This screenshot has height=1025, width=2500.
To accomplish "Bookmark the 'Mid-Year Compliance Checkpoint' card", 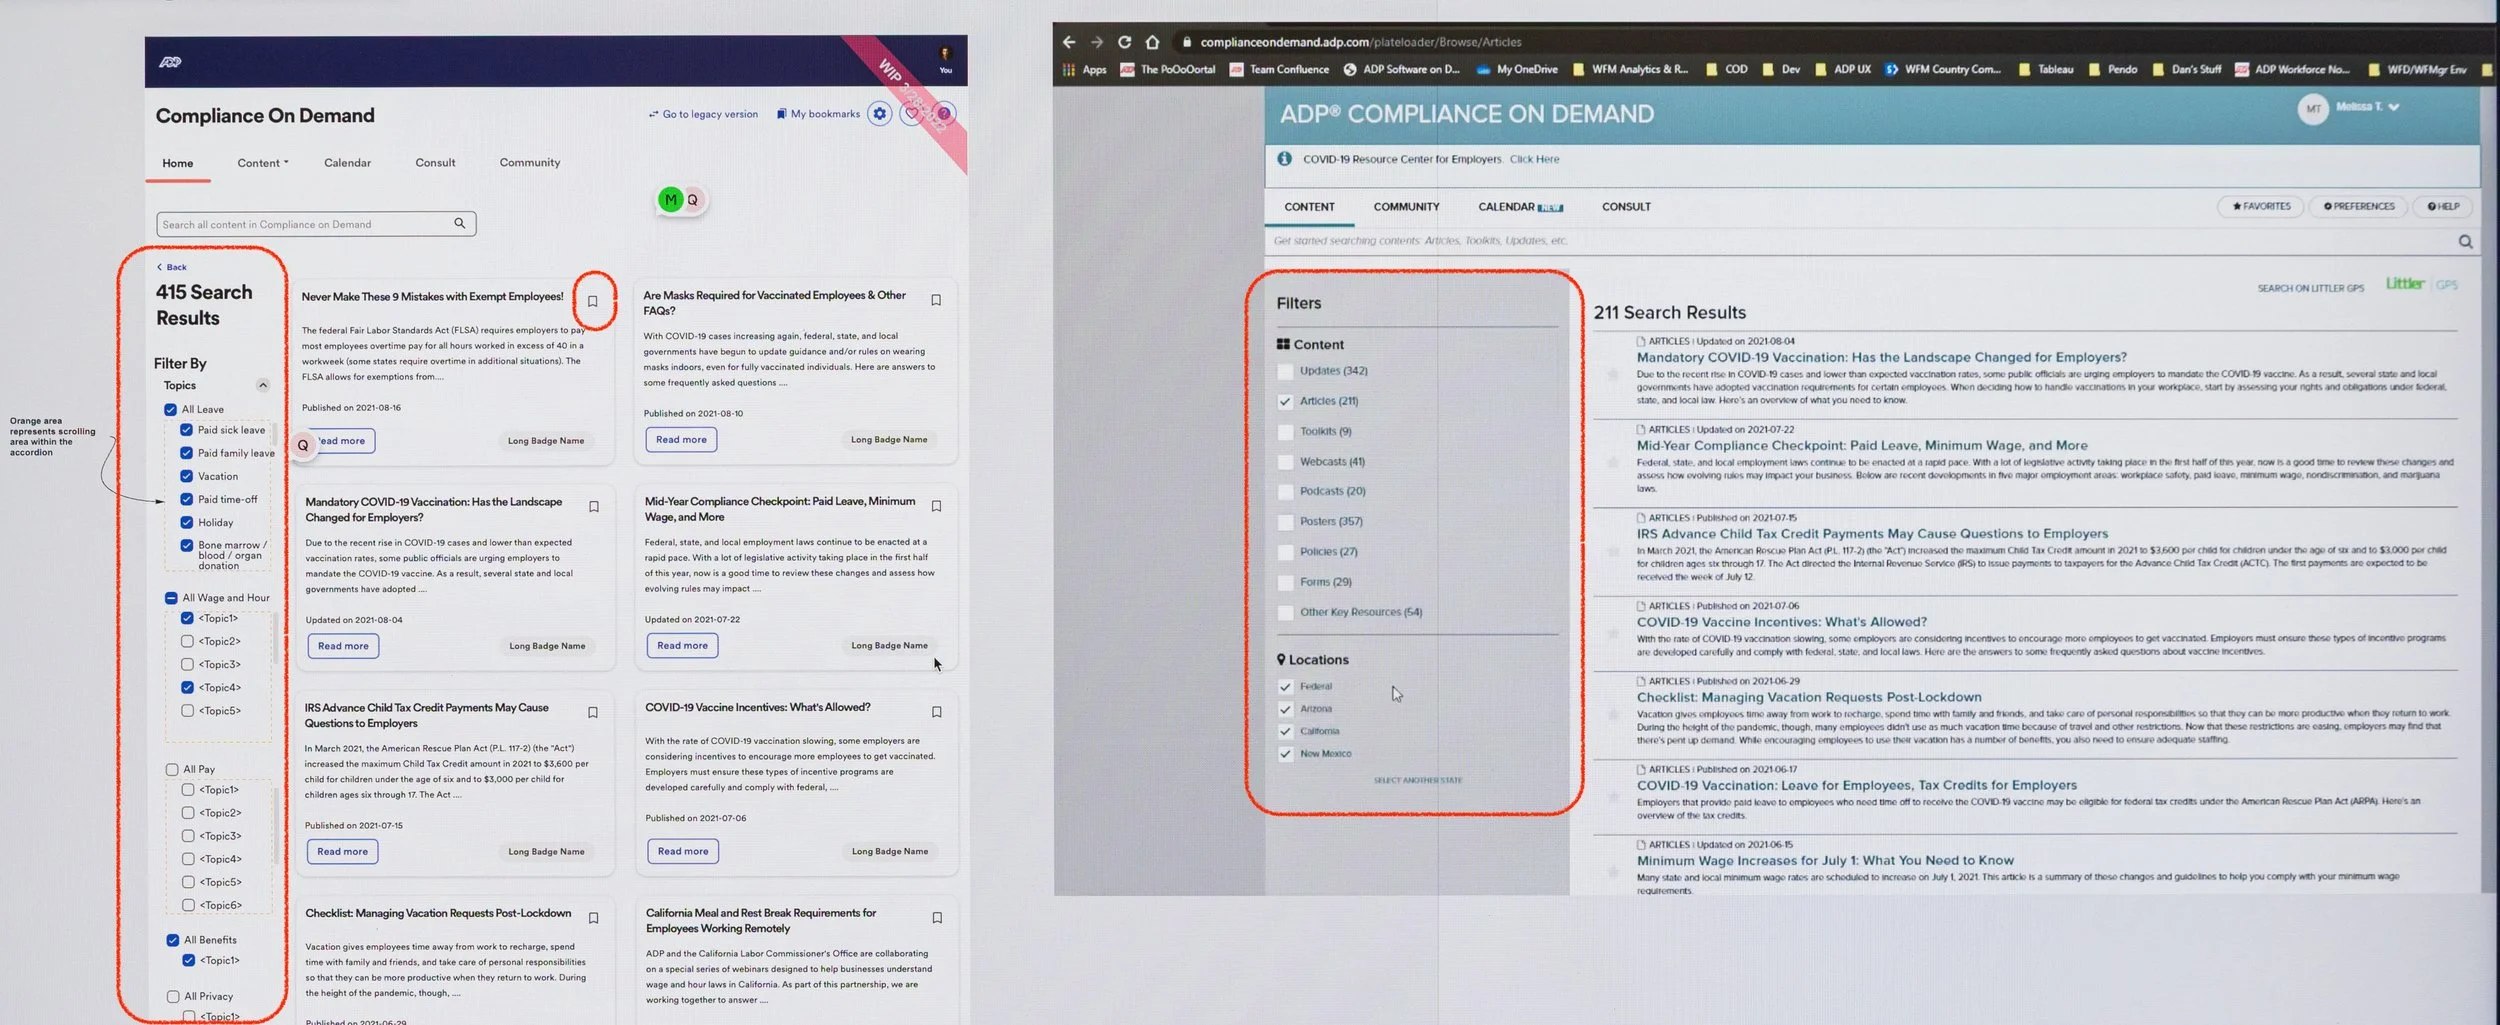I will point(937,506).
